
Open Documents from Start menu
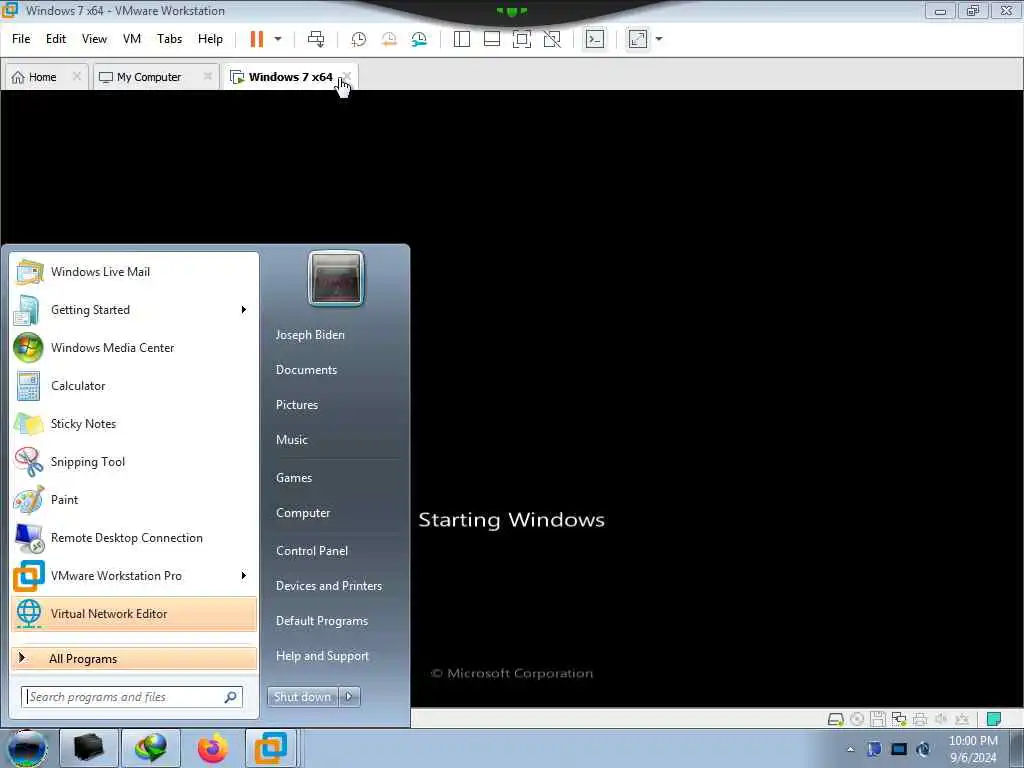coord(306,370)
